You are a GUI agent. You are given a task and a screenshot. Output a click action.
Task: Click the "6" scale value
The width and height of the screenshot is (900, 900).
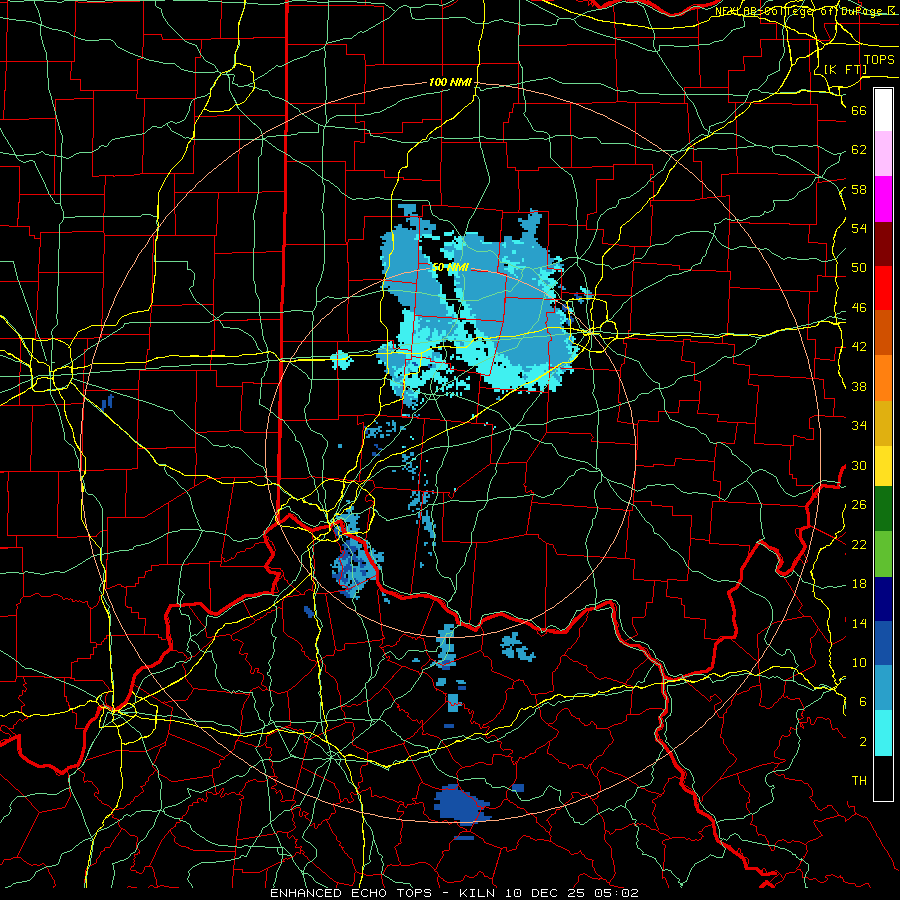point(862,702)
